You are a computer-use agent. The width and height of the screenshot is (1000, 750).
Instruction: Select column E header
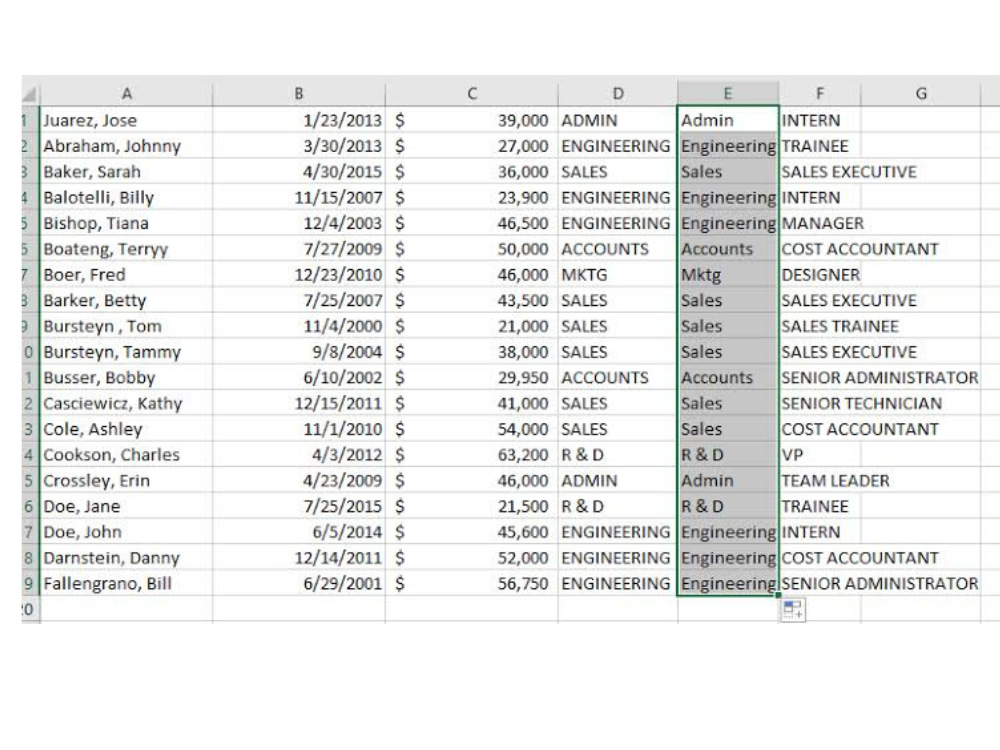click(x=728, y=94)
